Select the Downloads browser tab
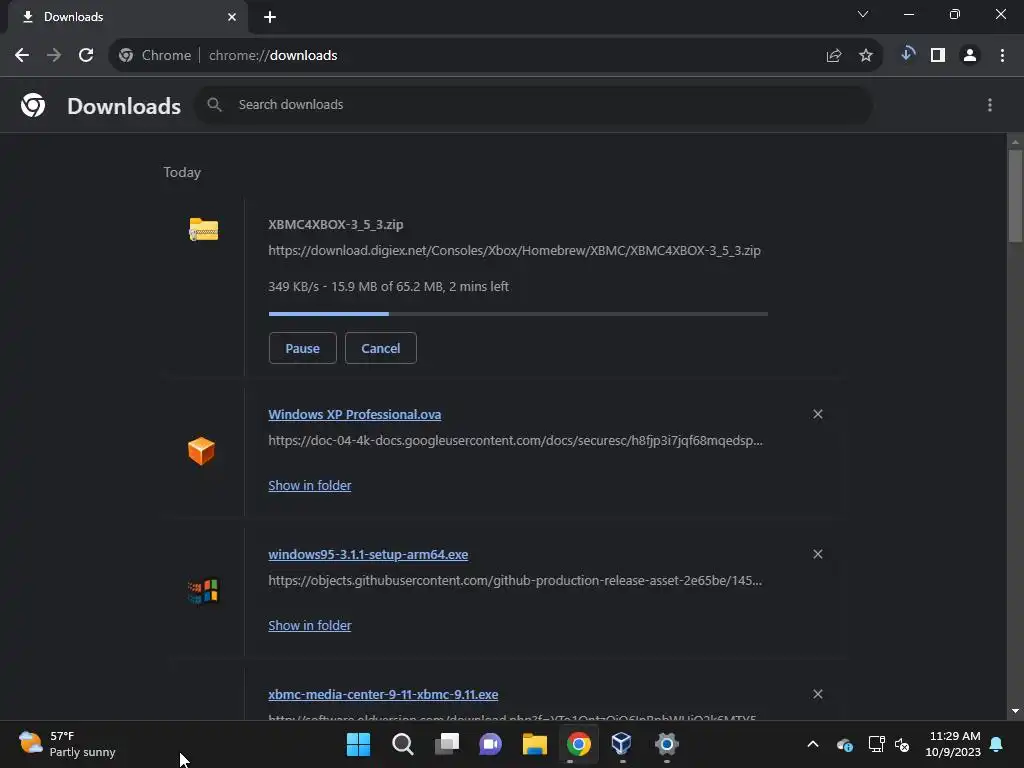Viewport: 1024px width, 768px height. (127, 17)
